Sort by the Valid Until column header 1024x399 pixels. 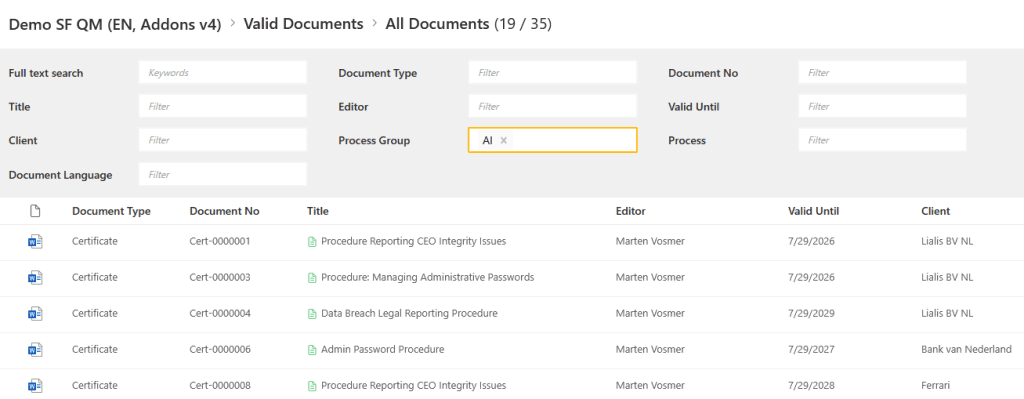(814, 211)
